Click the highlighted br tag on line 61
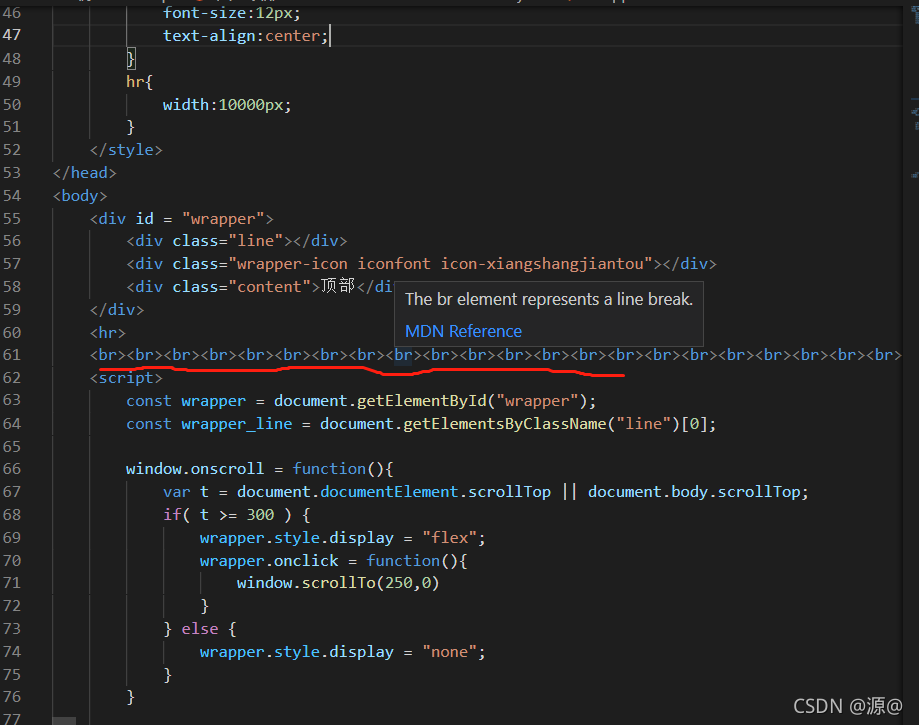Viewport: 919px width, 725px height. (x=403, y=355)
